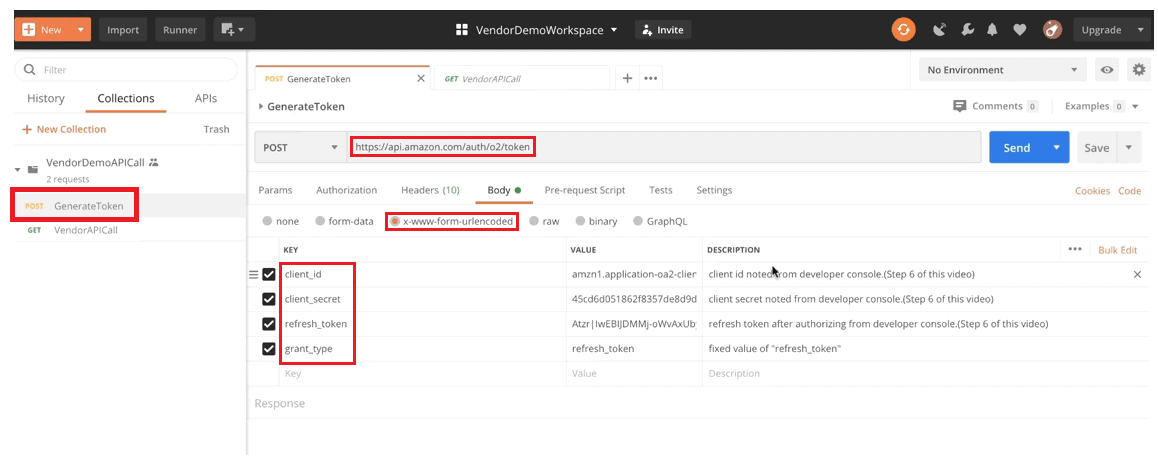
Task: Open the Headers (10) tab
Action: point(430,190)
